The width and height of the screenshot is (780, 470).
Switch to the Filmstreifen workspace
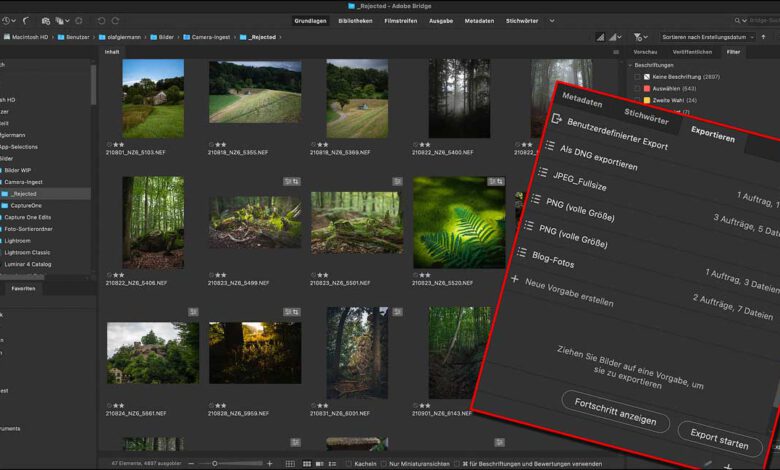(x=400, y=20)
